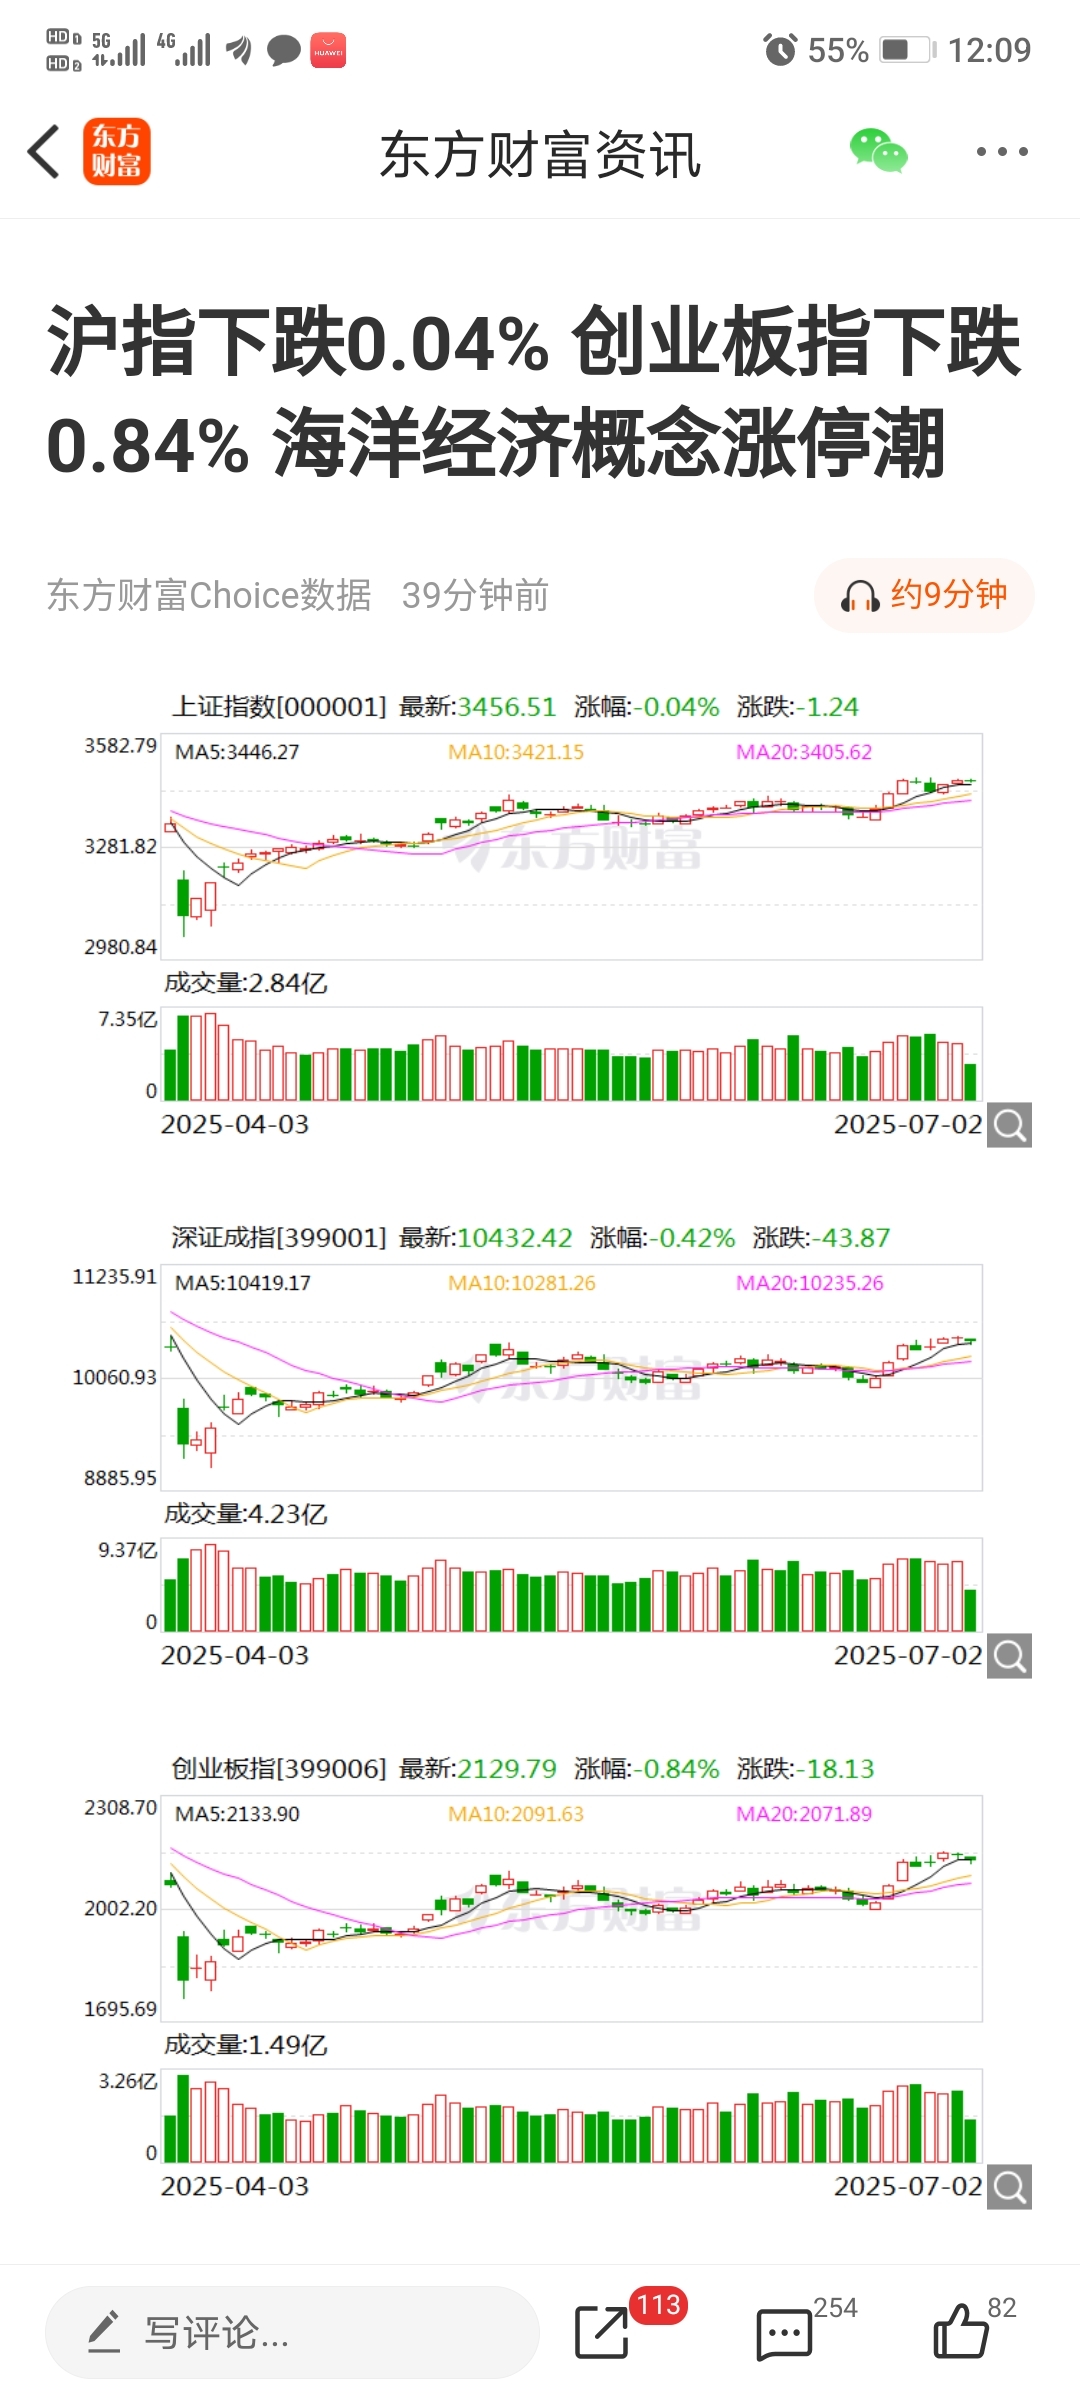
Task: Tap the 写评论 comment input field
Action: pyautogui.click(x=292, y=2332)
